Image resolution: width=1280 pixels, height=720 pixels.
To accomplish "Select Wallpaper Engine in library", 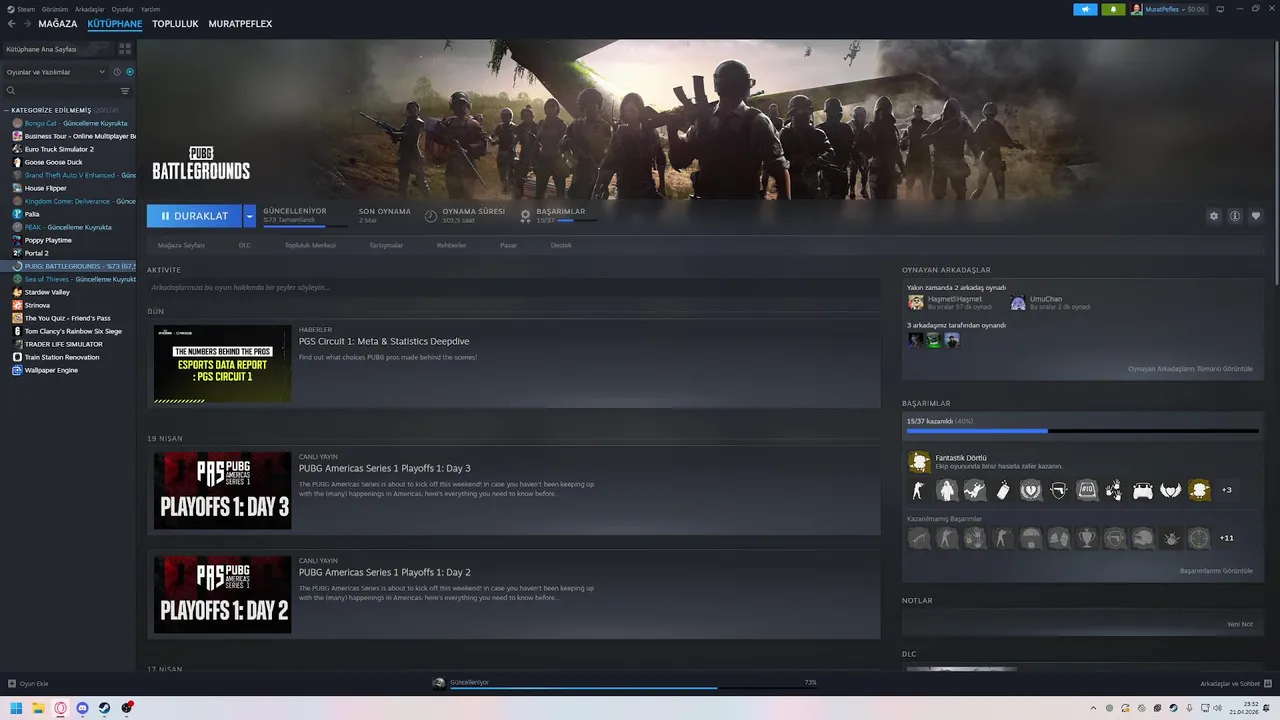I will tap(50, 370).
